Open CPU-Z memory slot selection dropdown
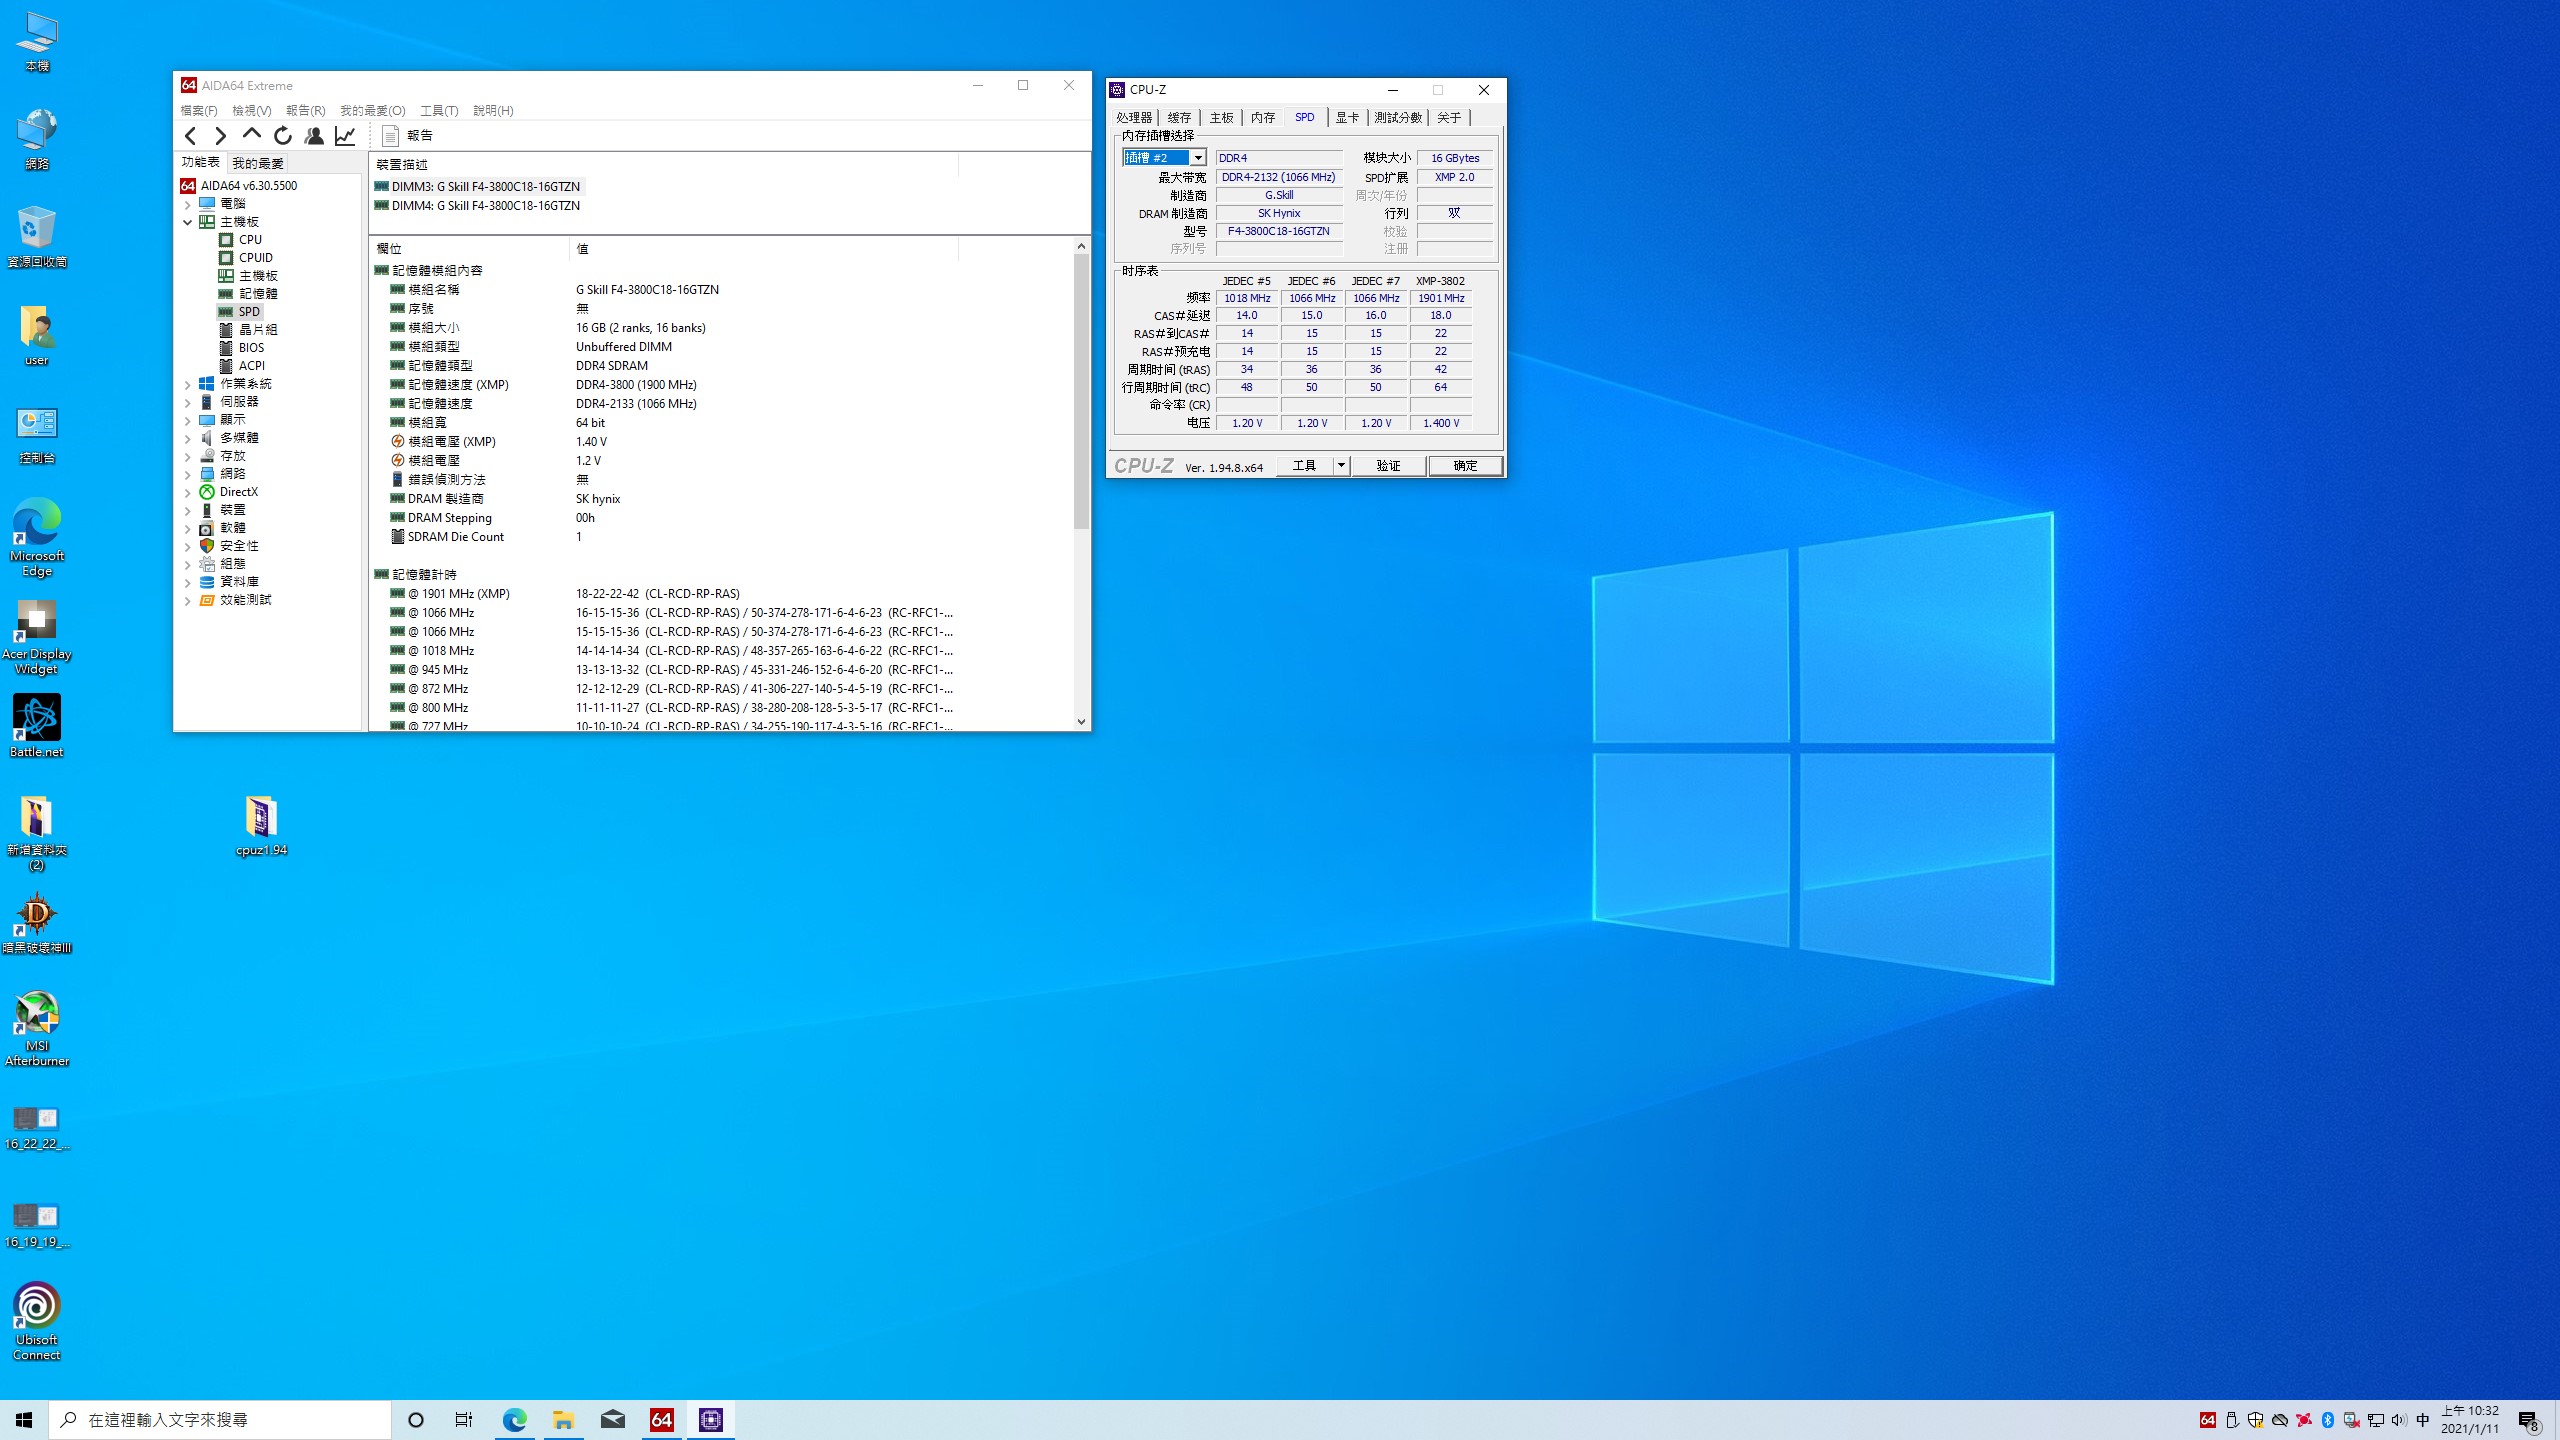 1197,158
